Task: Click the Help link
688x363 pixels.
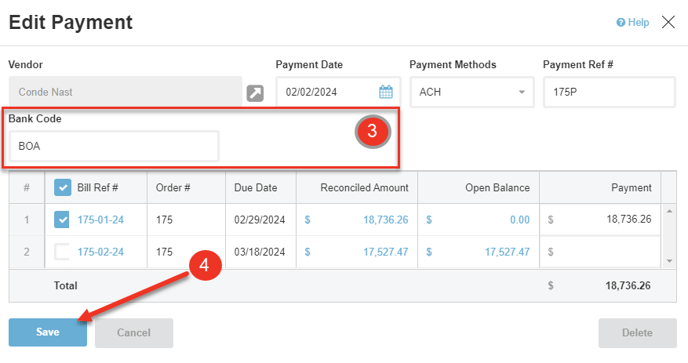Action: click(633, 22)
